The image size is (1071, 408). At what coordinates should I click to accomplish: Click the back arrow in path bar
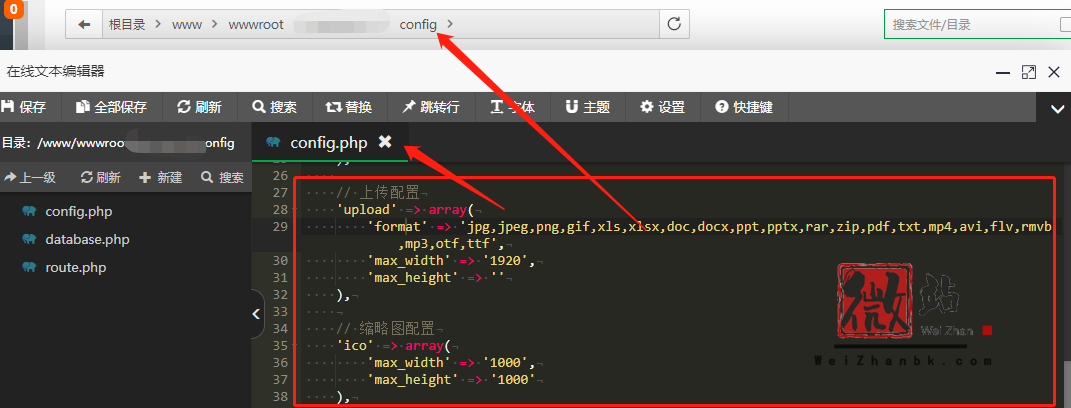pyautogui.click(x=84, y=24)
